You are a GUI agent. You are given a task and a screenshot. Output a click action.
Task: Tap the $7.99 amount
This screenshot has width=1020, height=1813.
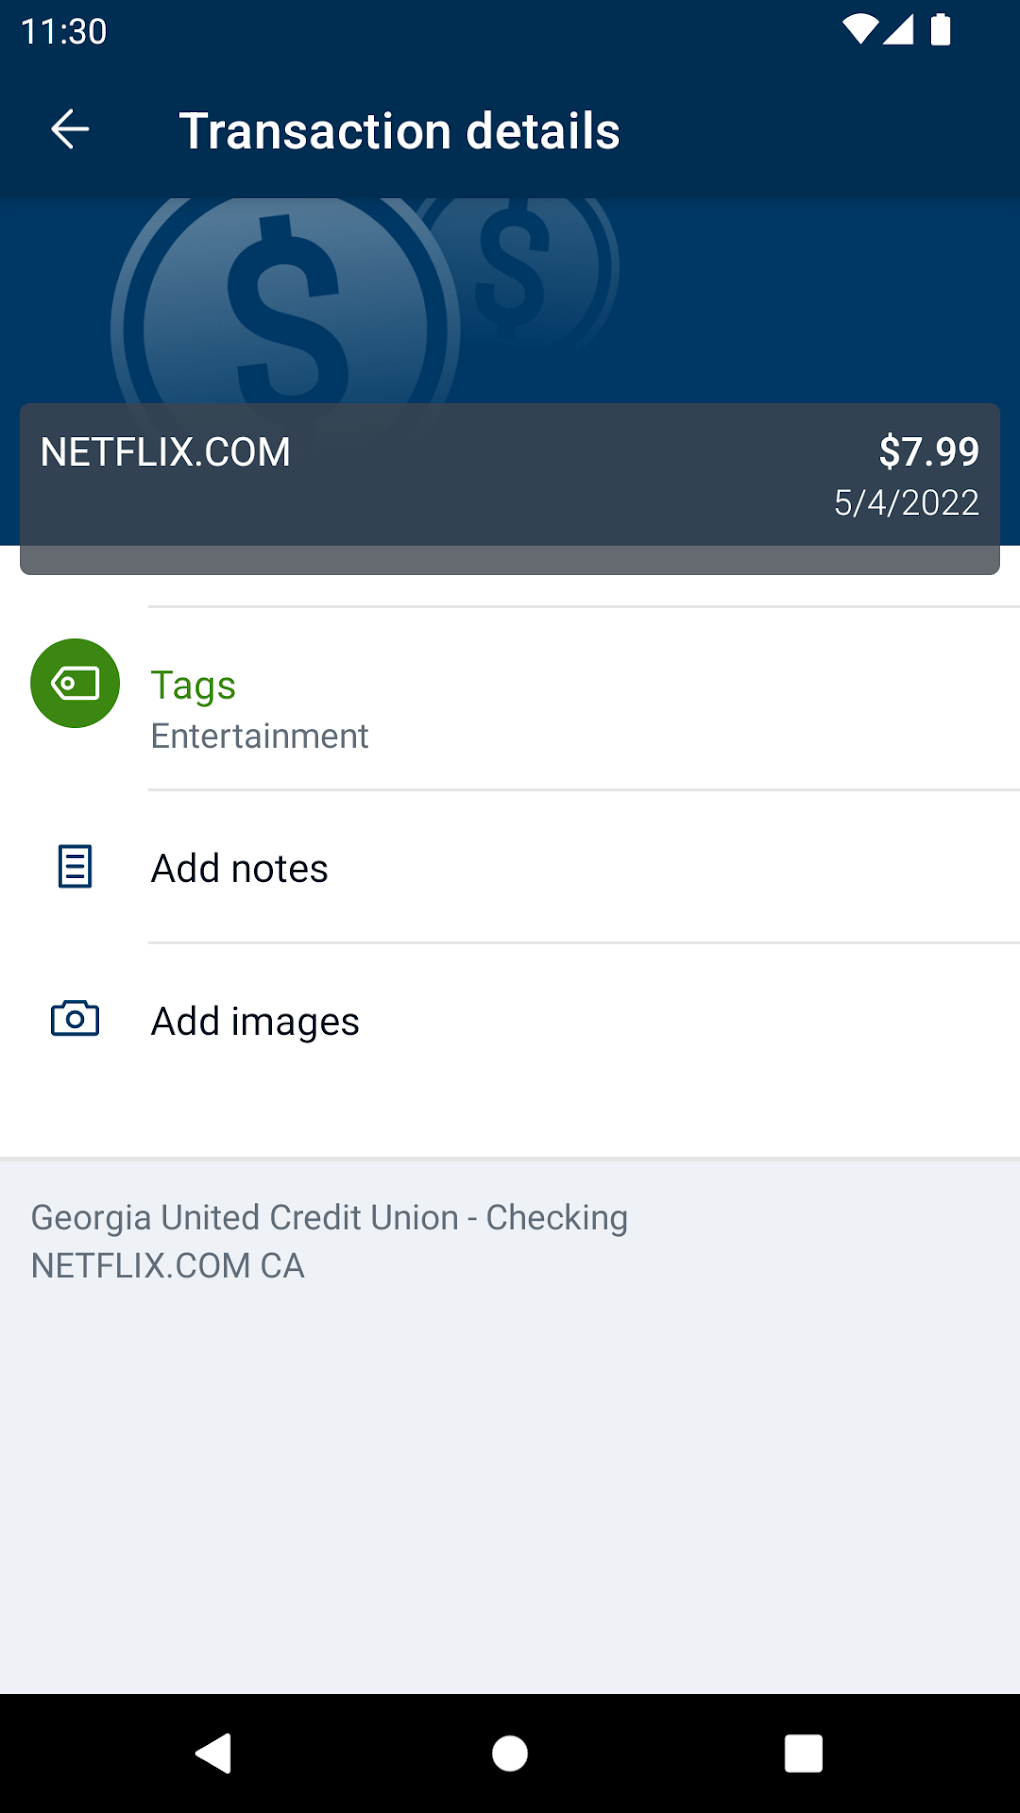(928, 451)
